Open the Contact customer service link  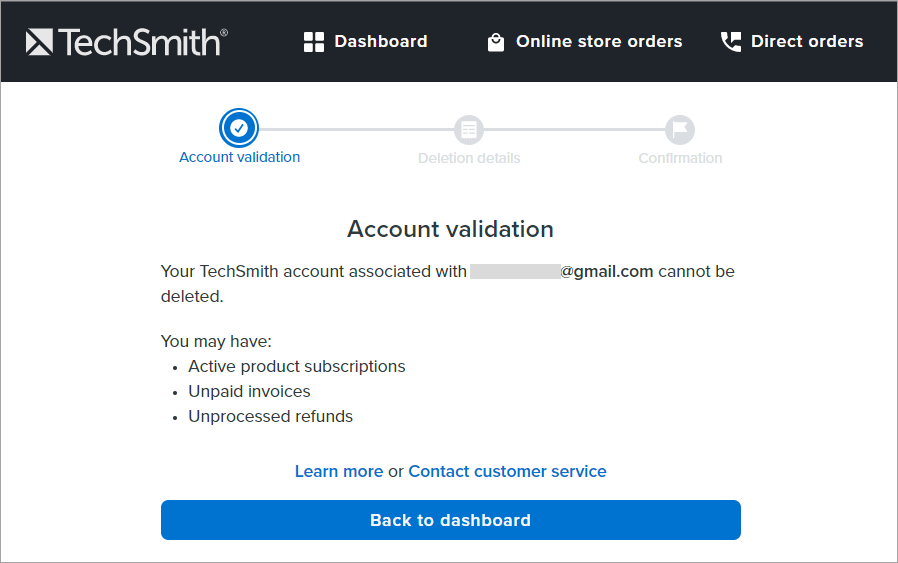coord(507,471)
